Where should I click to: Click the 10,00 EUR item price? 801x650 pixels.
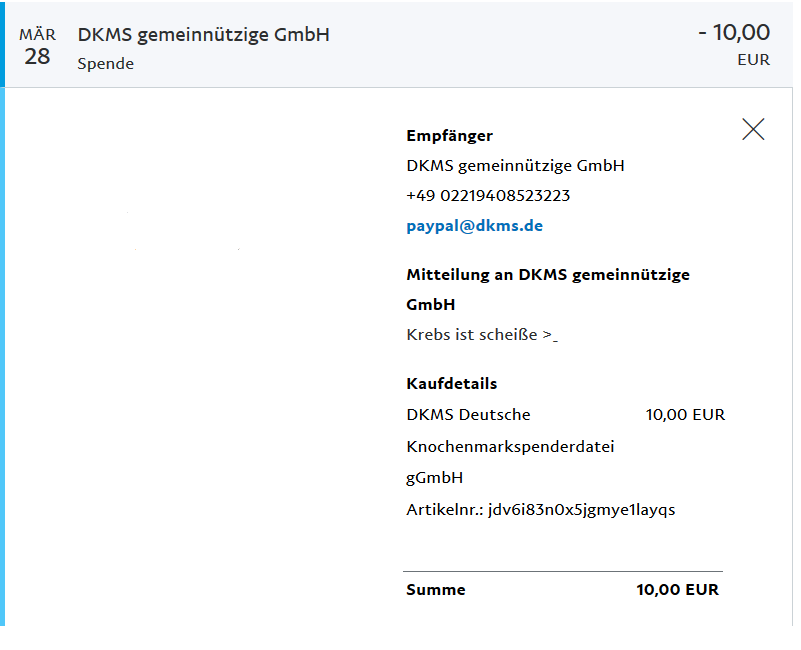coord(685,414)
